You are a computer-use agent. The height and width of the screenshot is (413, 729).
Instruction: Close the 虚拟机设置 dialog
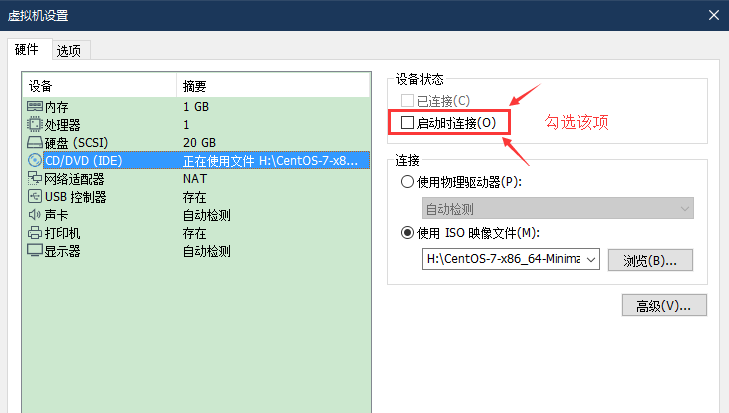(x=714, y=15)
